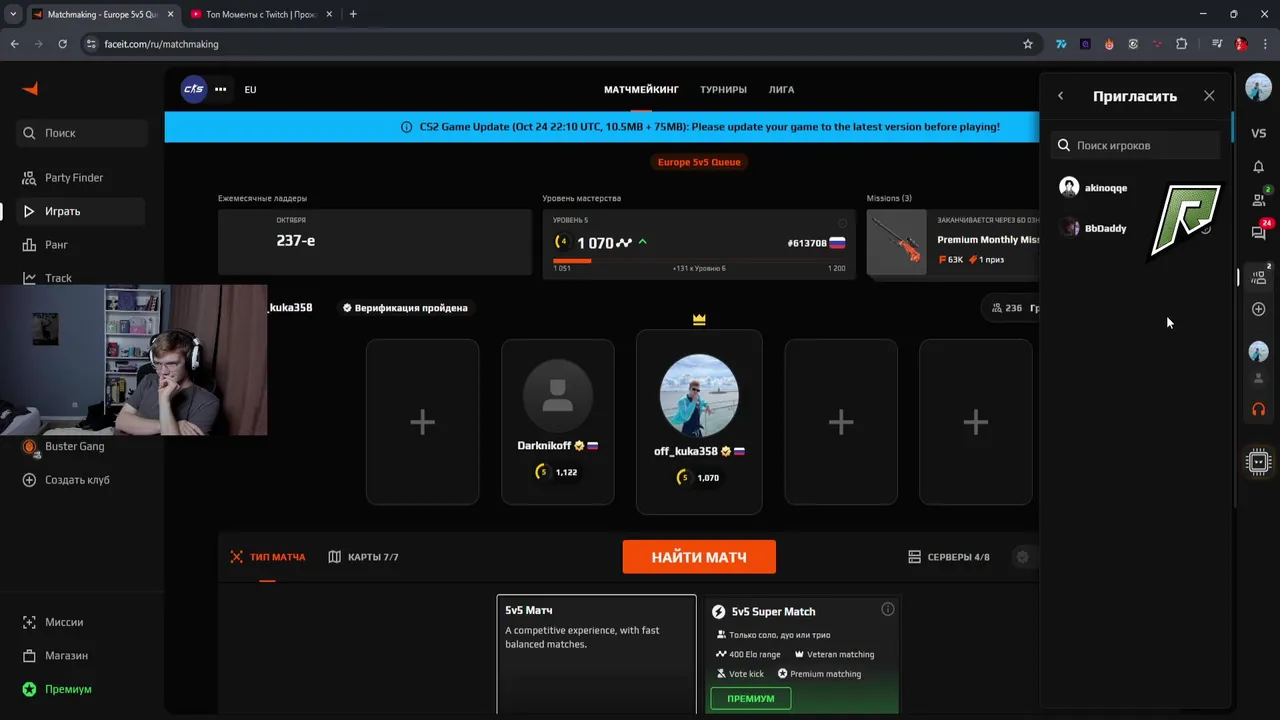Open notifications bell icon
Image resolution: width=1280 pixels, height=720 pixels.
pyautogui.click(x=1259, y=166)
